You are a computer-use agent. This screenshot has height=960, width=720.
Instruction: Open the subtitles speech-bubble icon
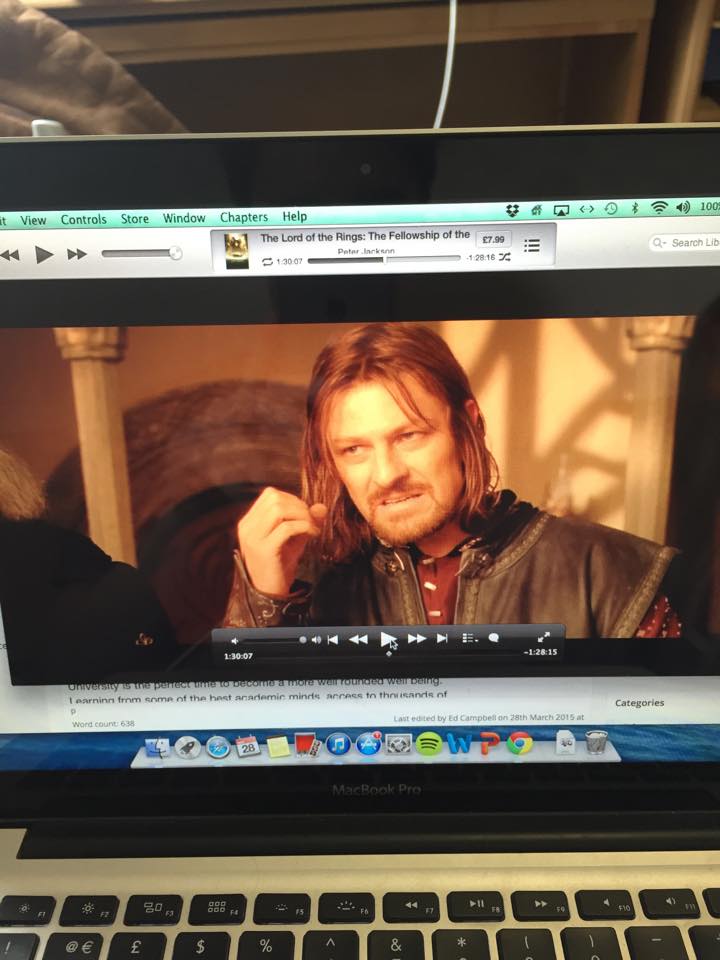[x=493, y=637]
